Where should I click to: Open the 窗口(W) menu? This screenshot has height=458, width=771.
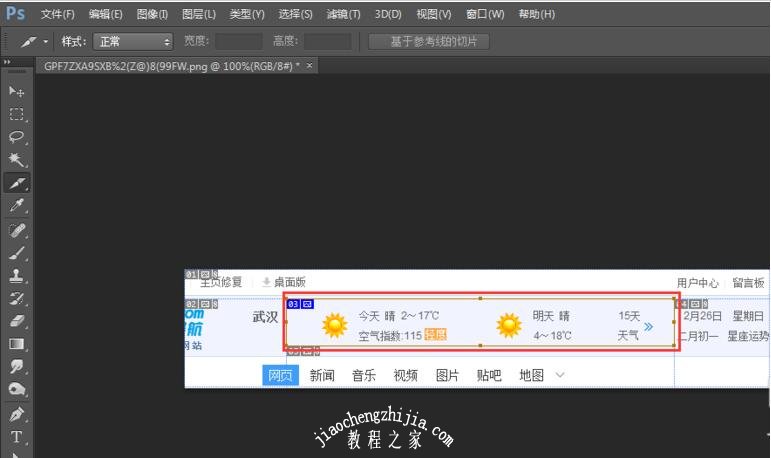click(x=485, y=14)
